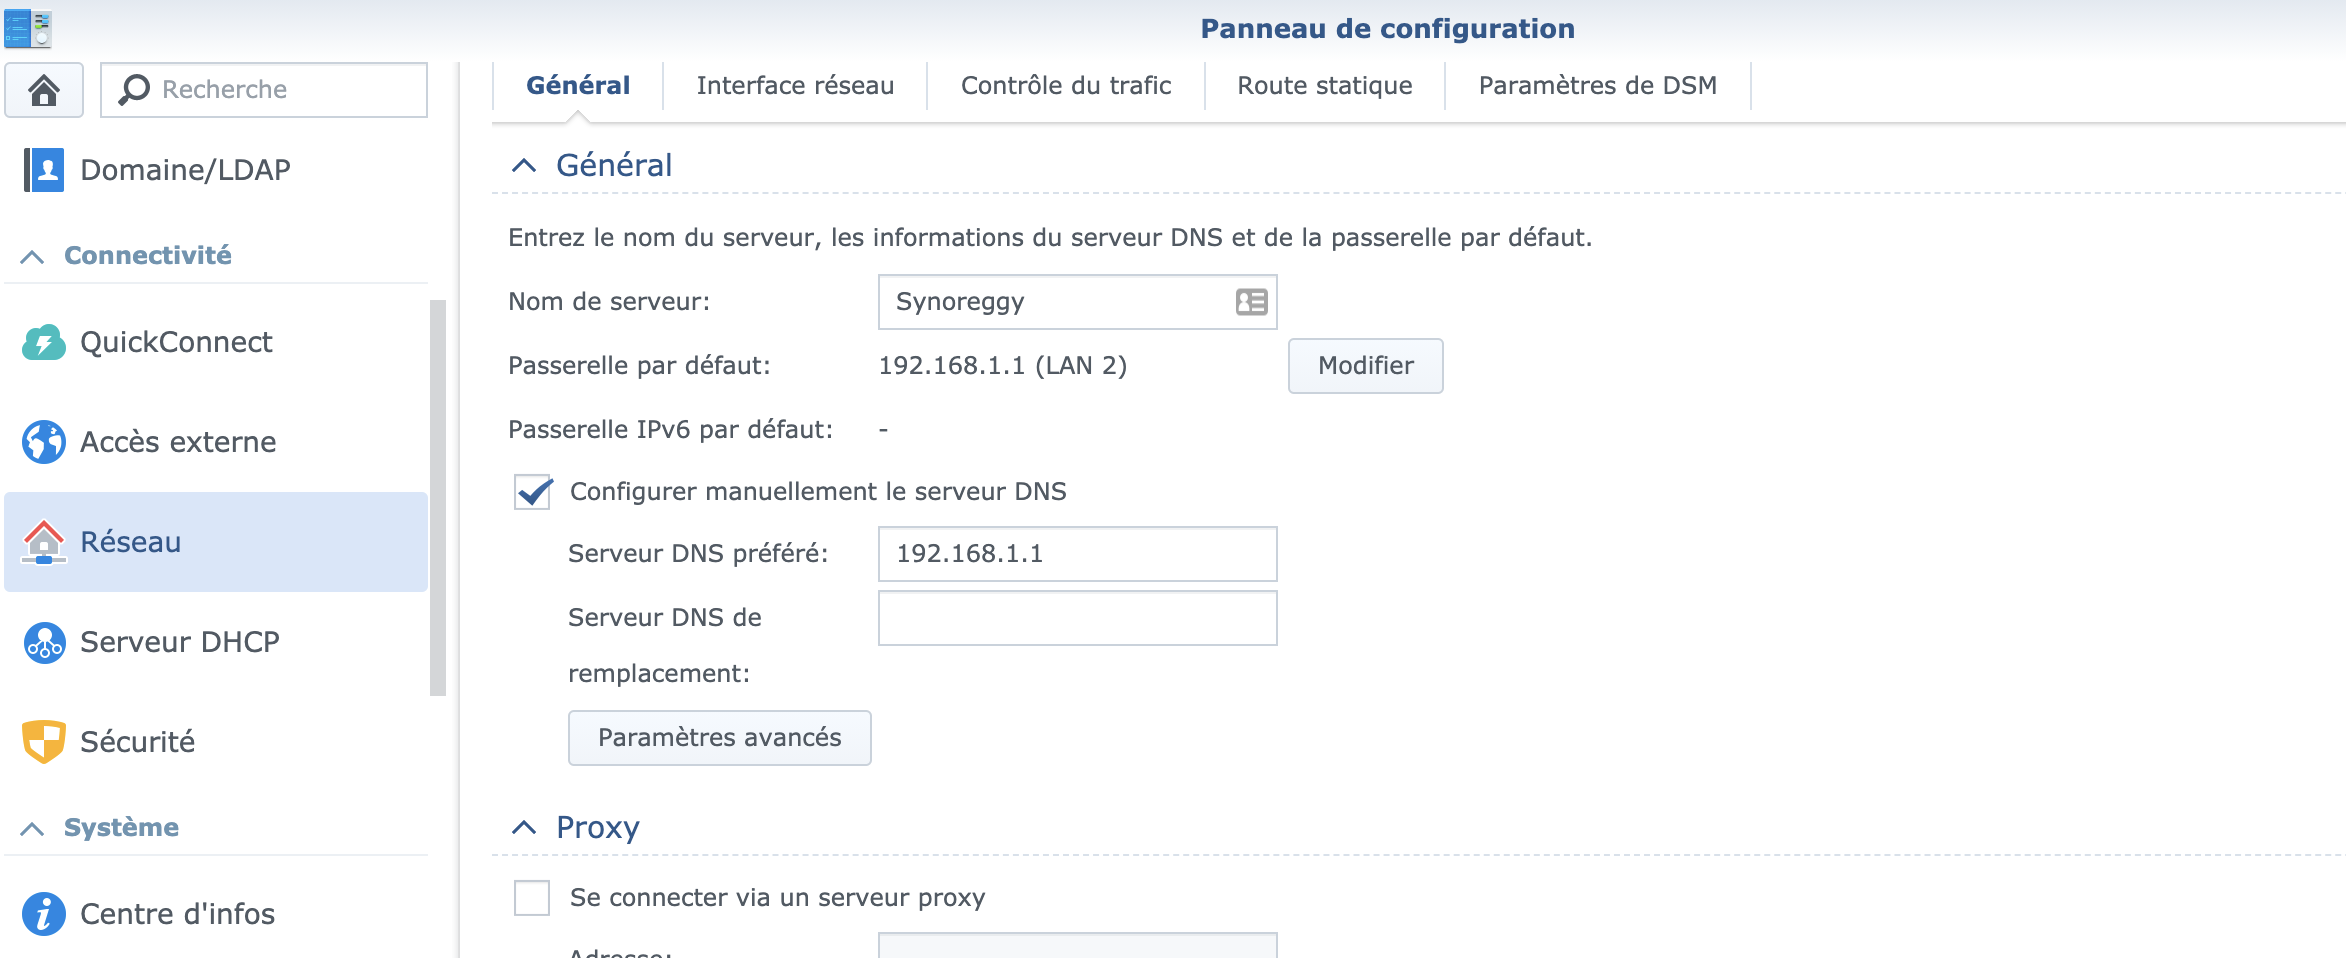Open Paramètres avancés button
2346x958 pixels.
click(719, 738)
